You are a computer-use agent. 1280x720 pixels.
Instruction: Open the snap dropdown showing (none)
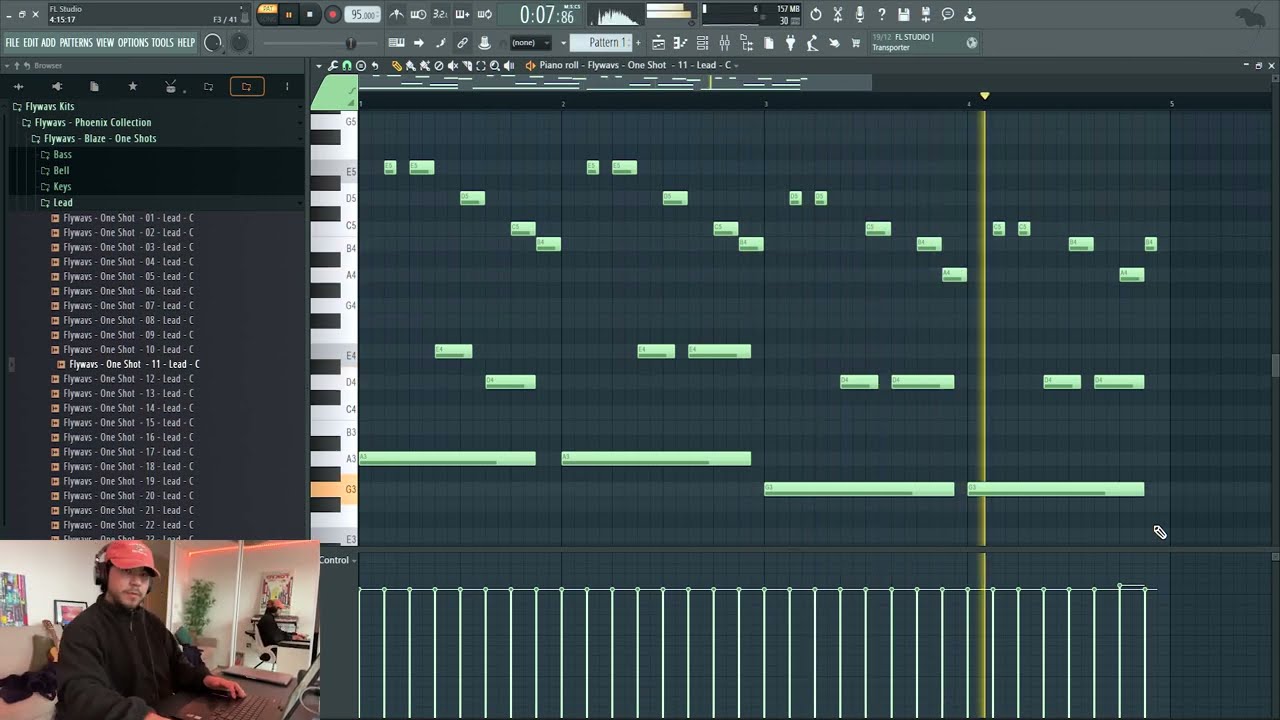(x=530, y=43)
